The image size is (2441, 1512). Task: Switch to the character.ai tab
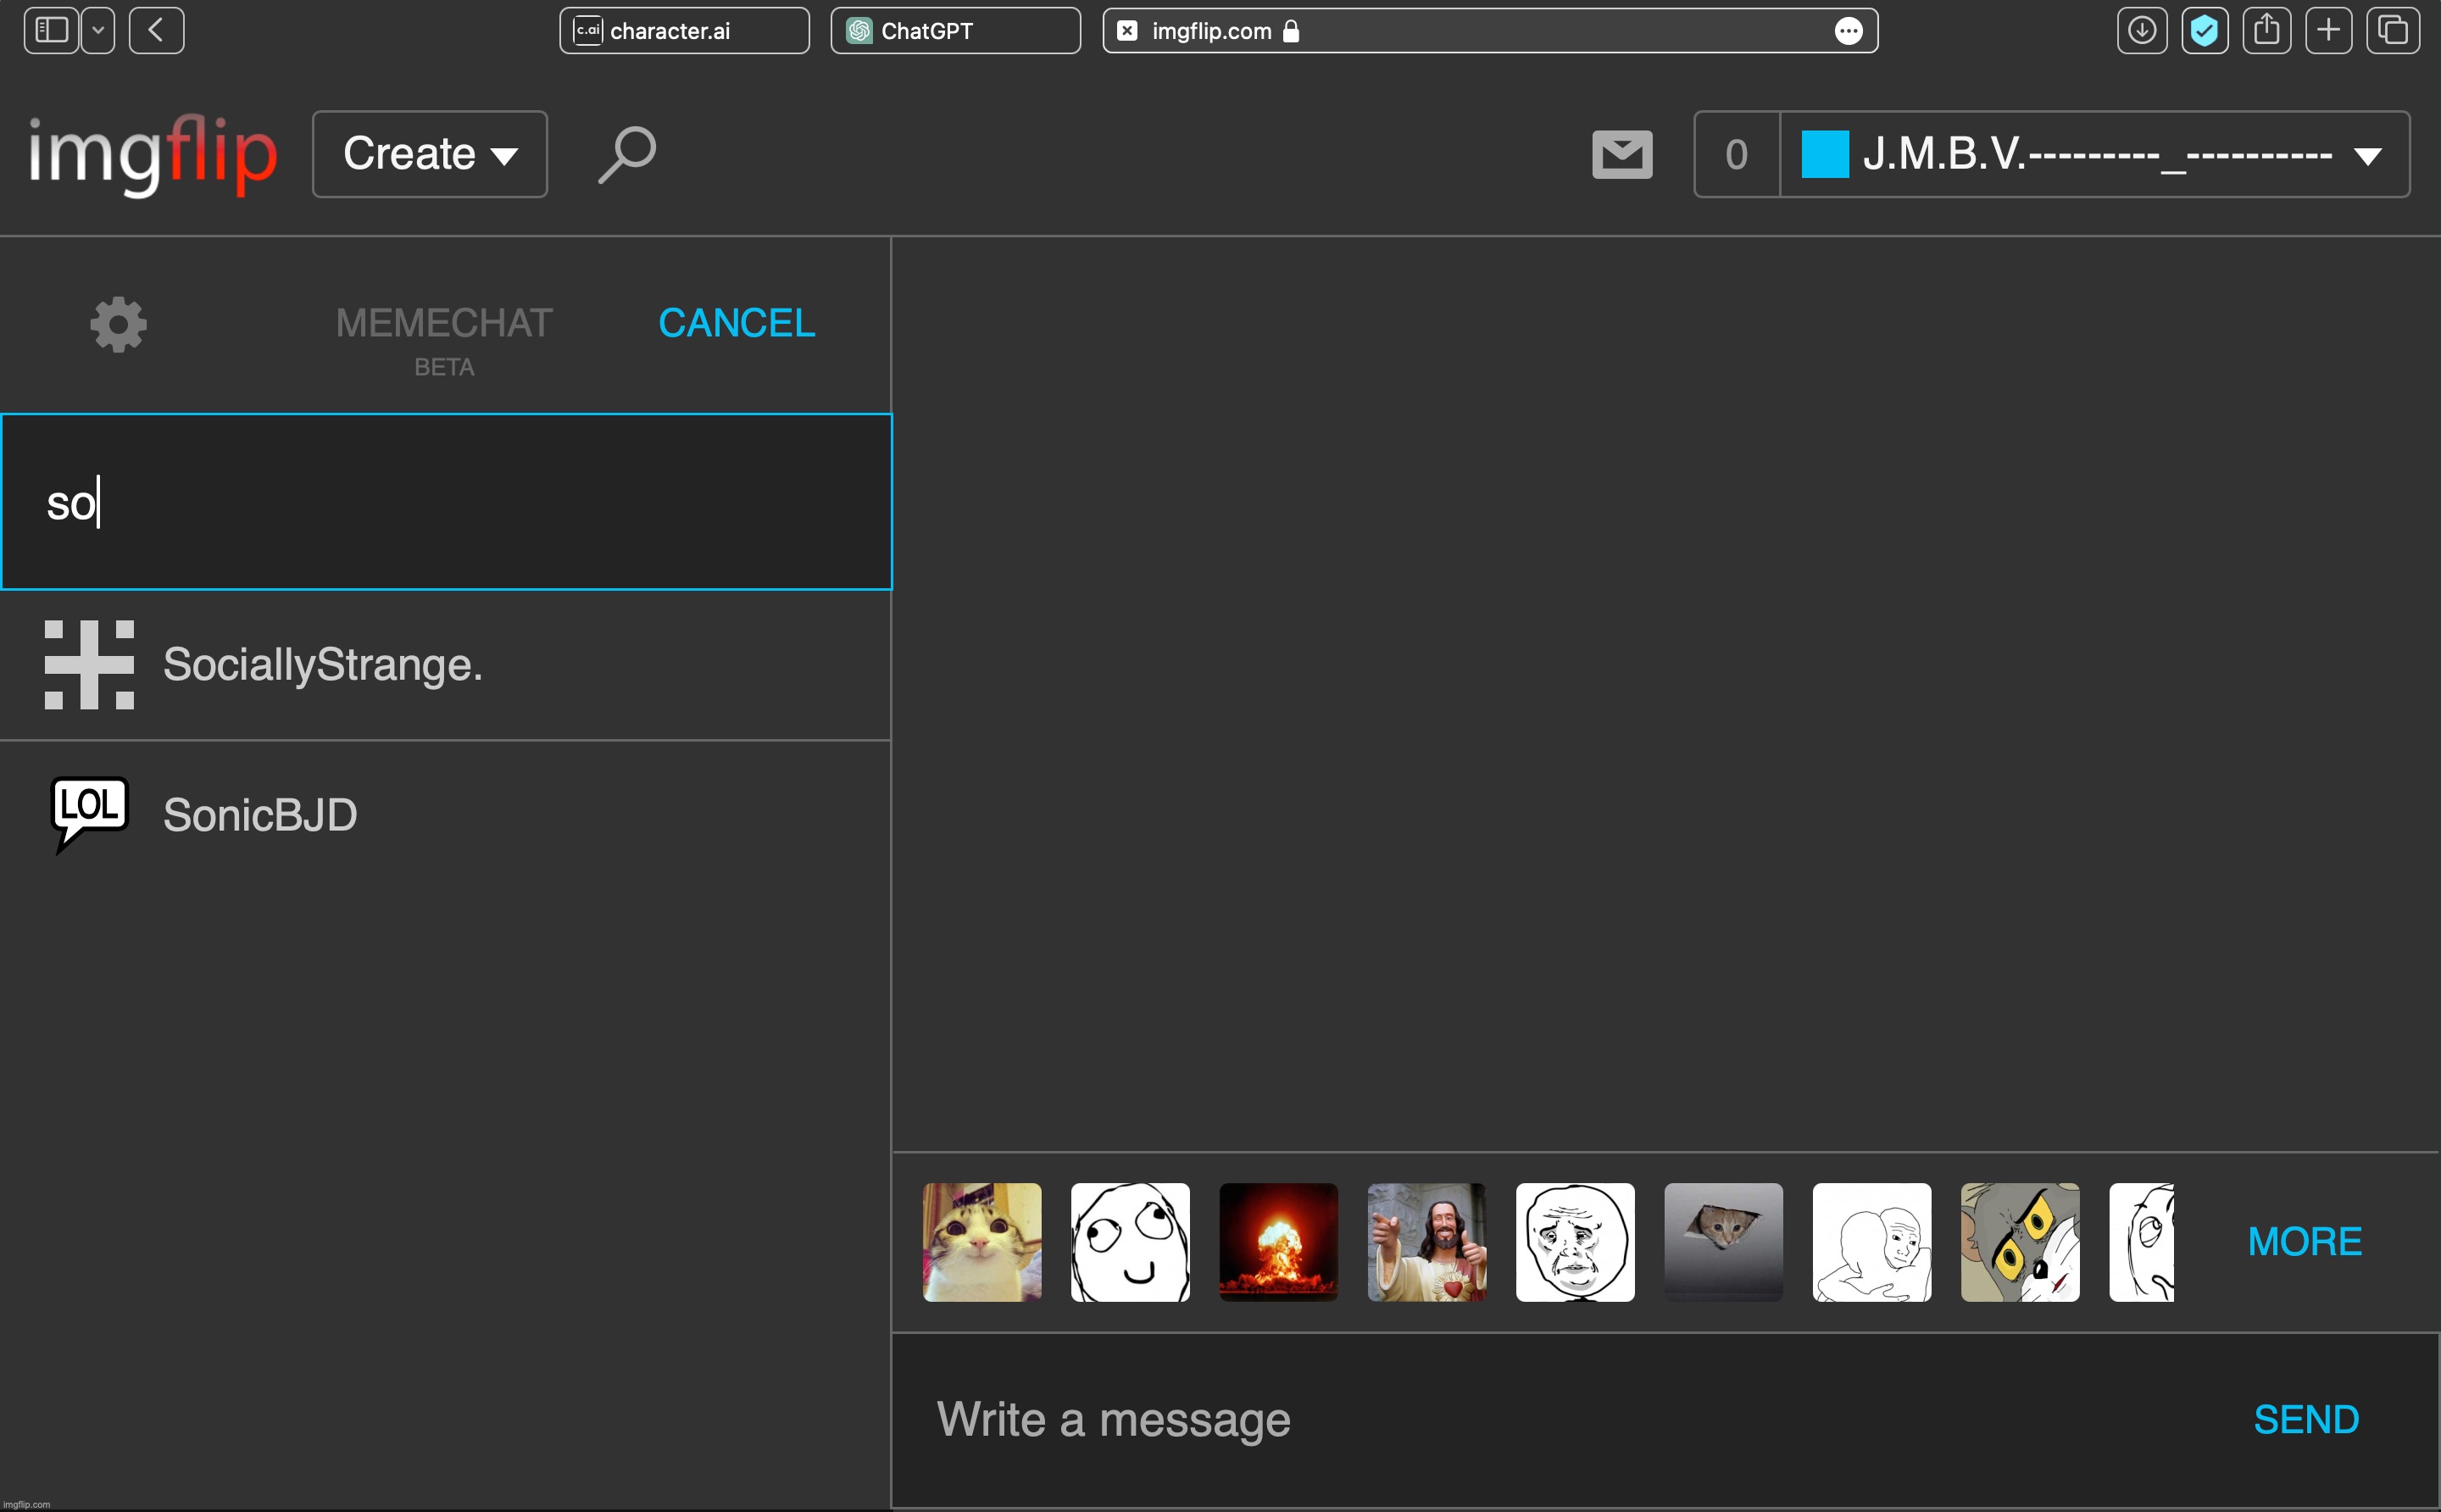684,30
